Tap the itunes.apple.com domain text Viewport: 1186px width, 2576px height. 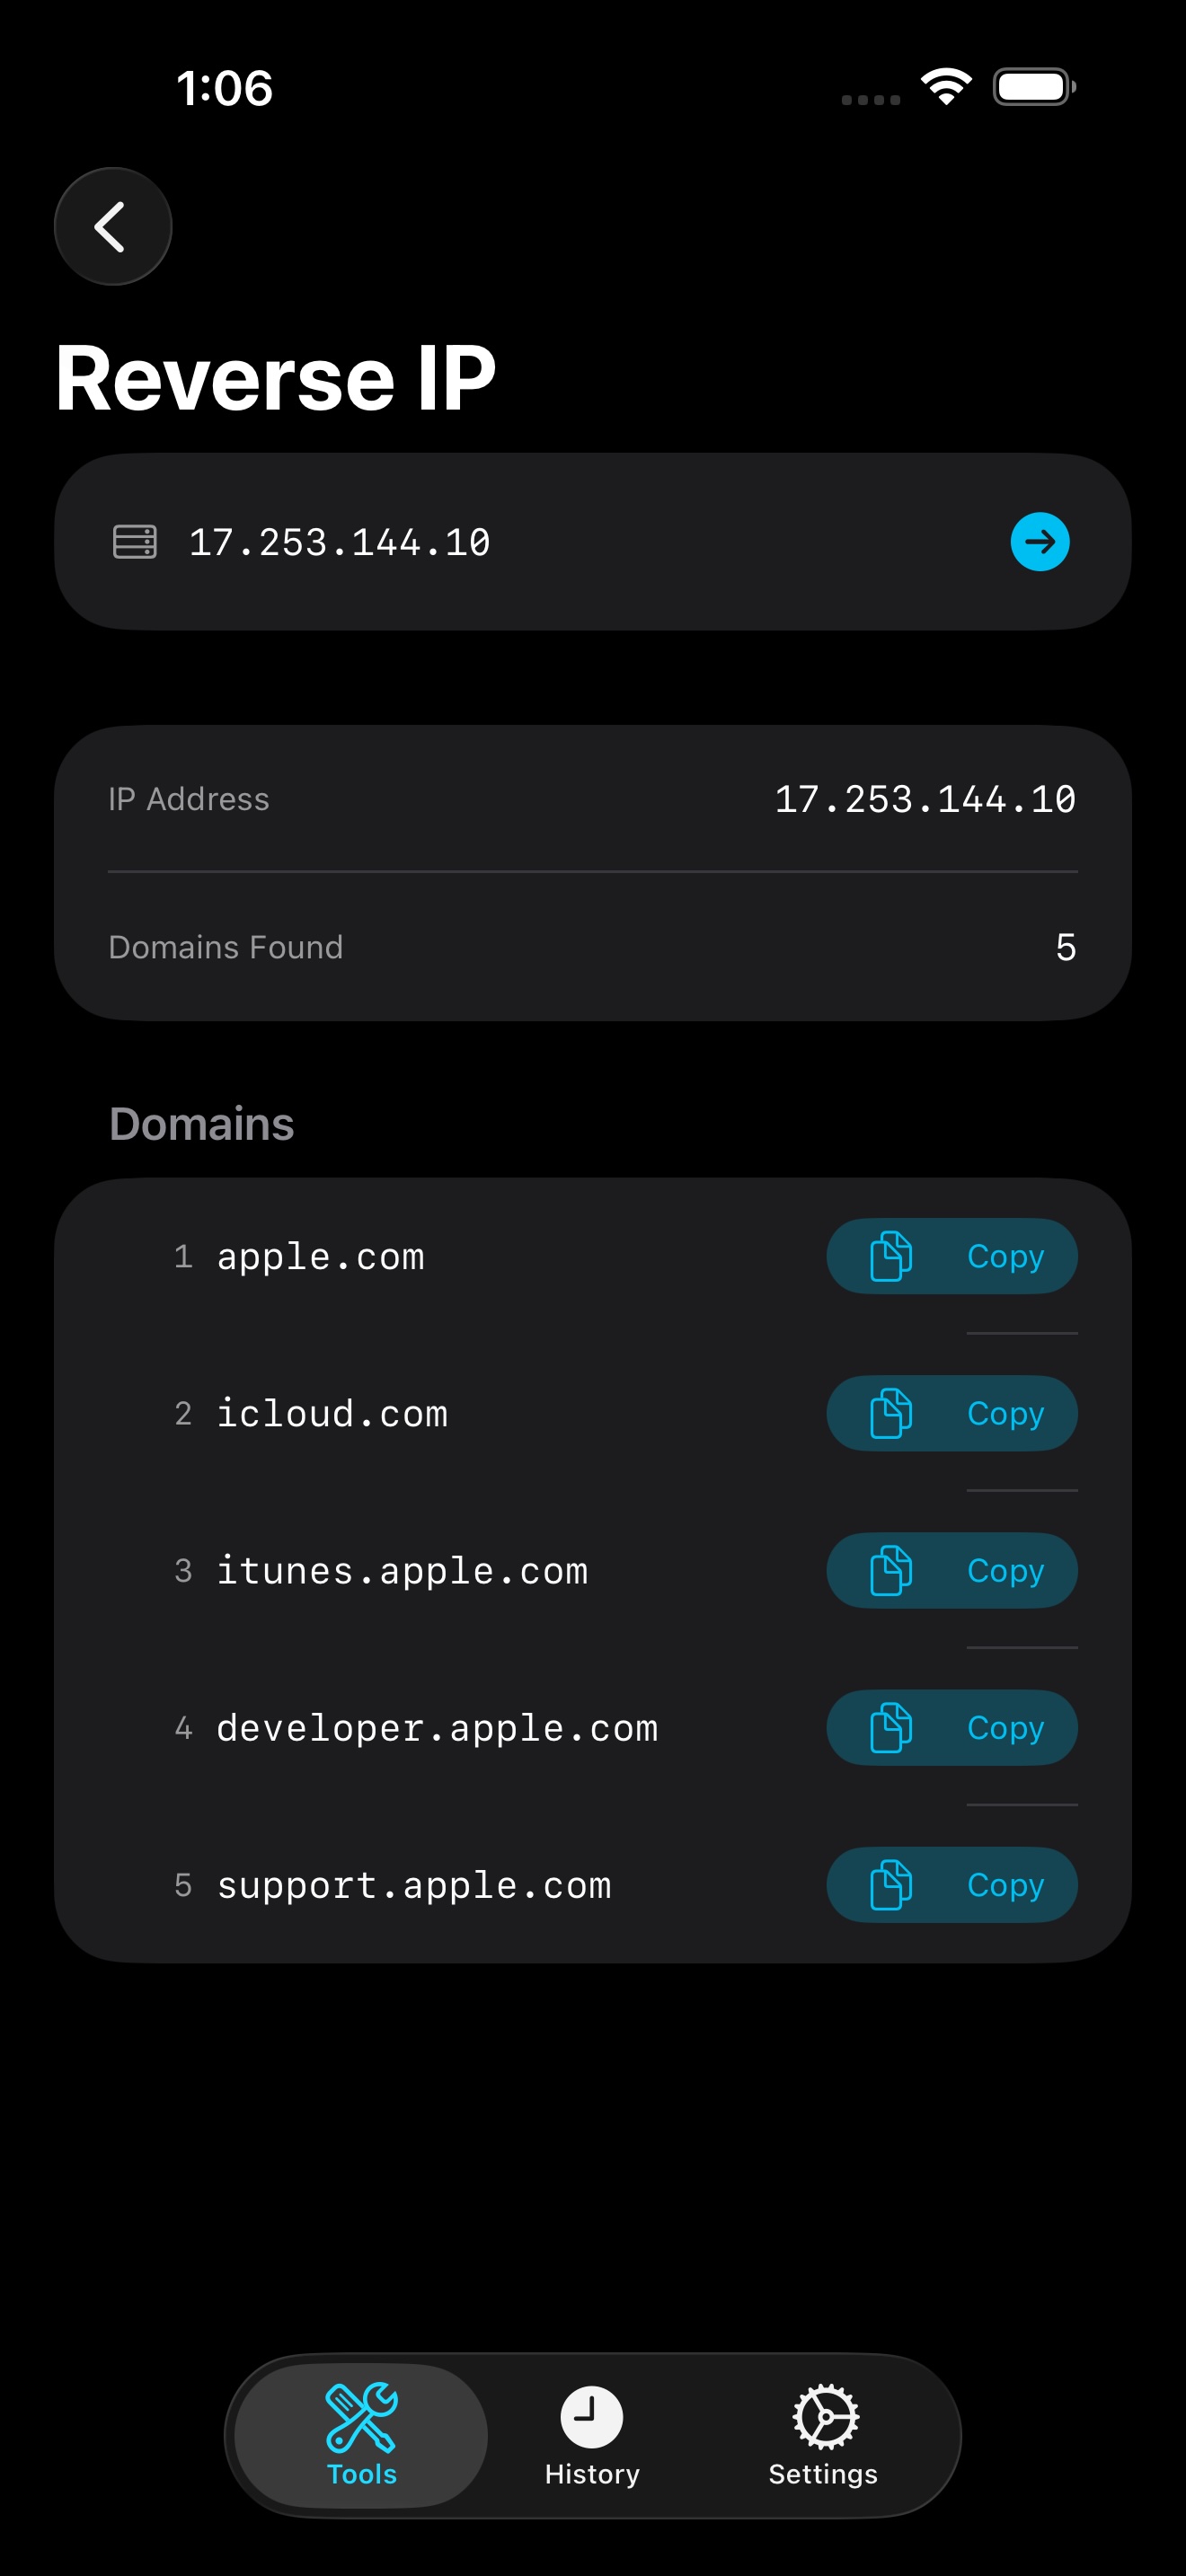tap(402, 1571)
